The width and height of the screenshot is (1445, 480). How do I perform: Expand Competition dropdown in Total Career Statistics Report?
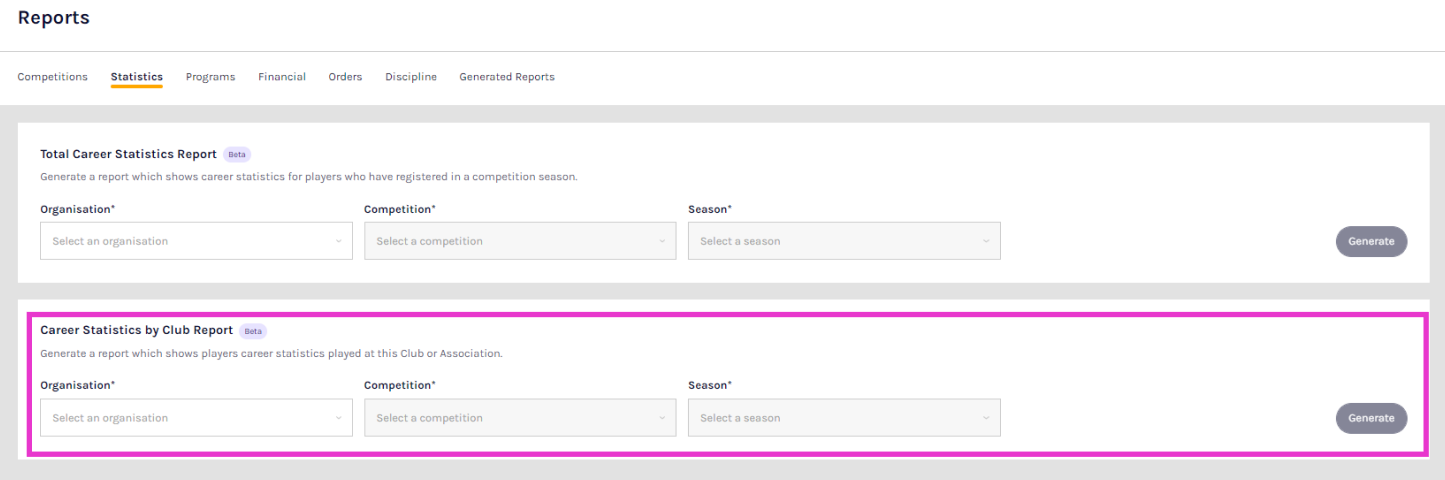pyautogui.click(x=520, y=241)
